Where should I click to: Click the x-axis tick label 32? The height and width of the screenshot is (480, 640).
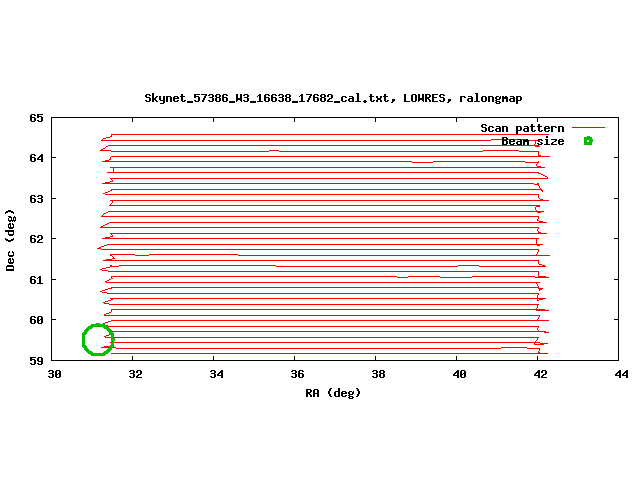tap(136, 374)
